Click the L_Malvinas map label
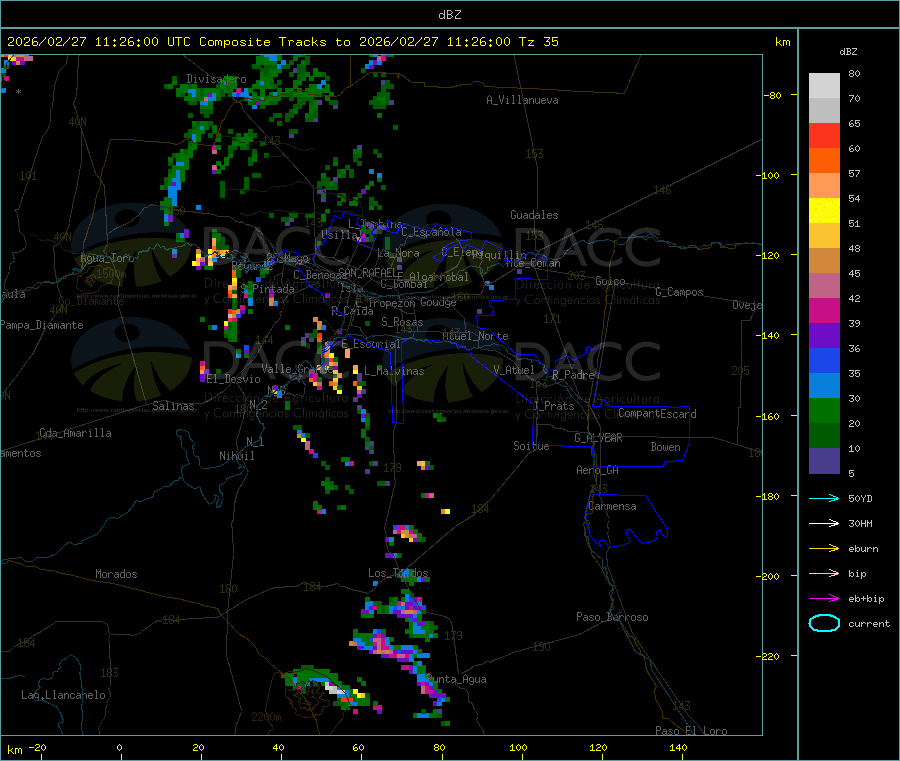Image resolution: width=900 pixels, height=761 pixels. 394,371
